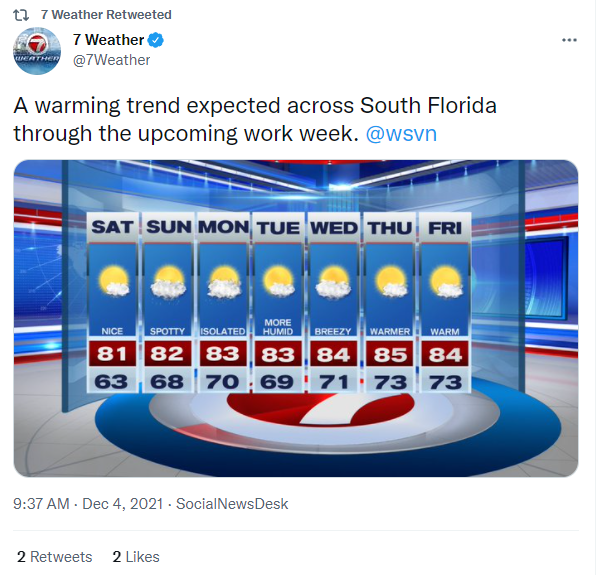603x575 pixels.
Task: Click the WED breezy weather icon
Action: 335,282
